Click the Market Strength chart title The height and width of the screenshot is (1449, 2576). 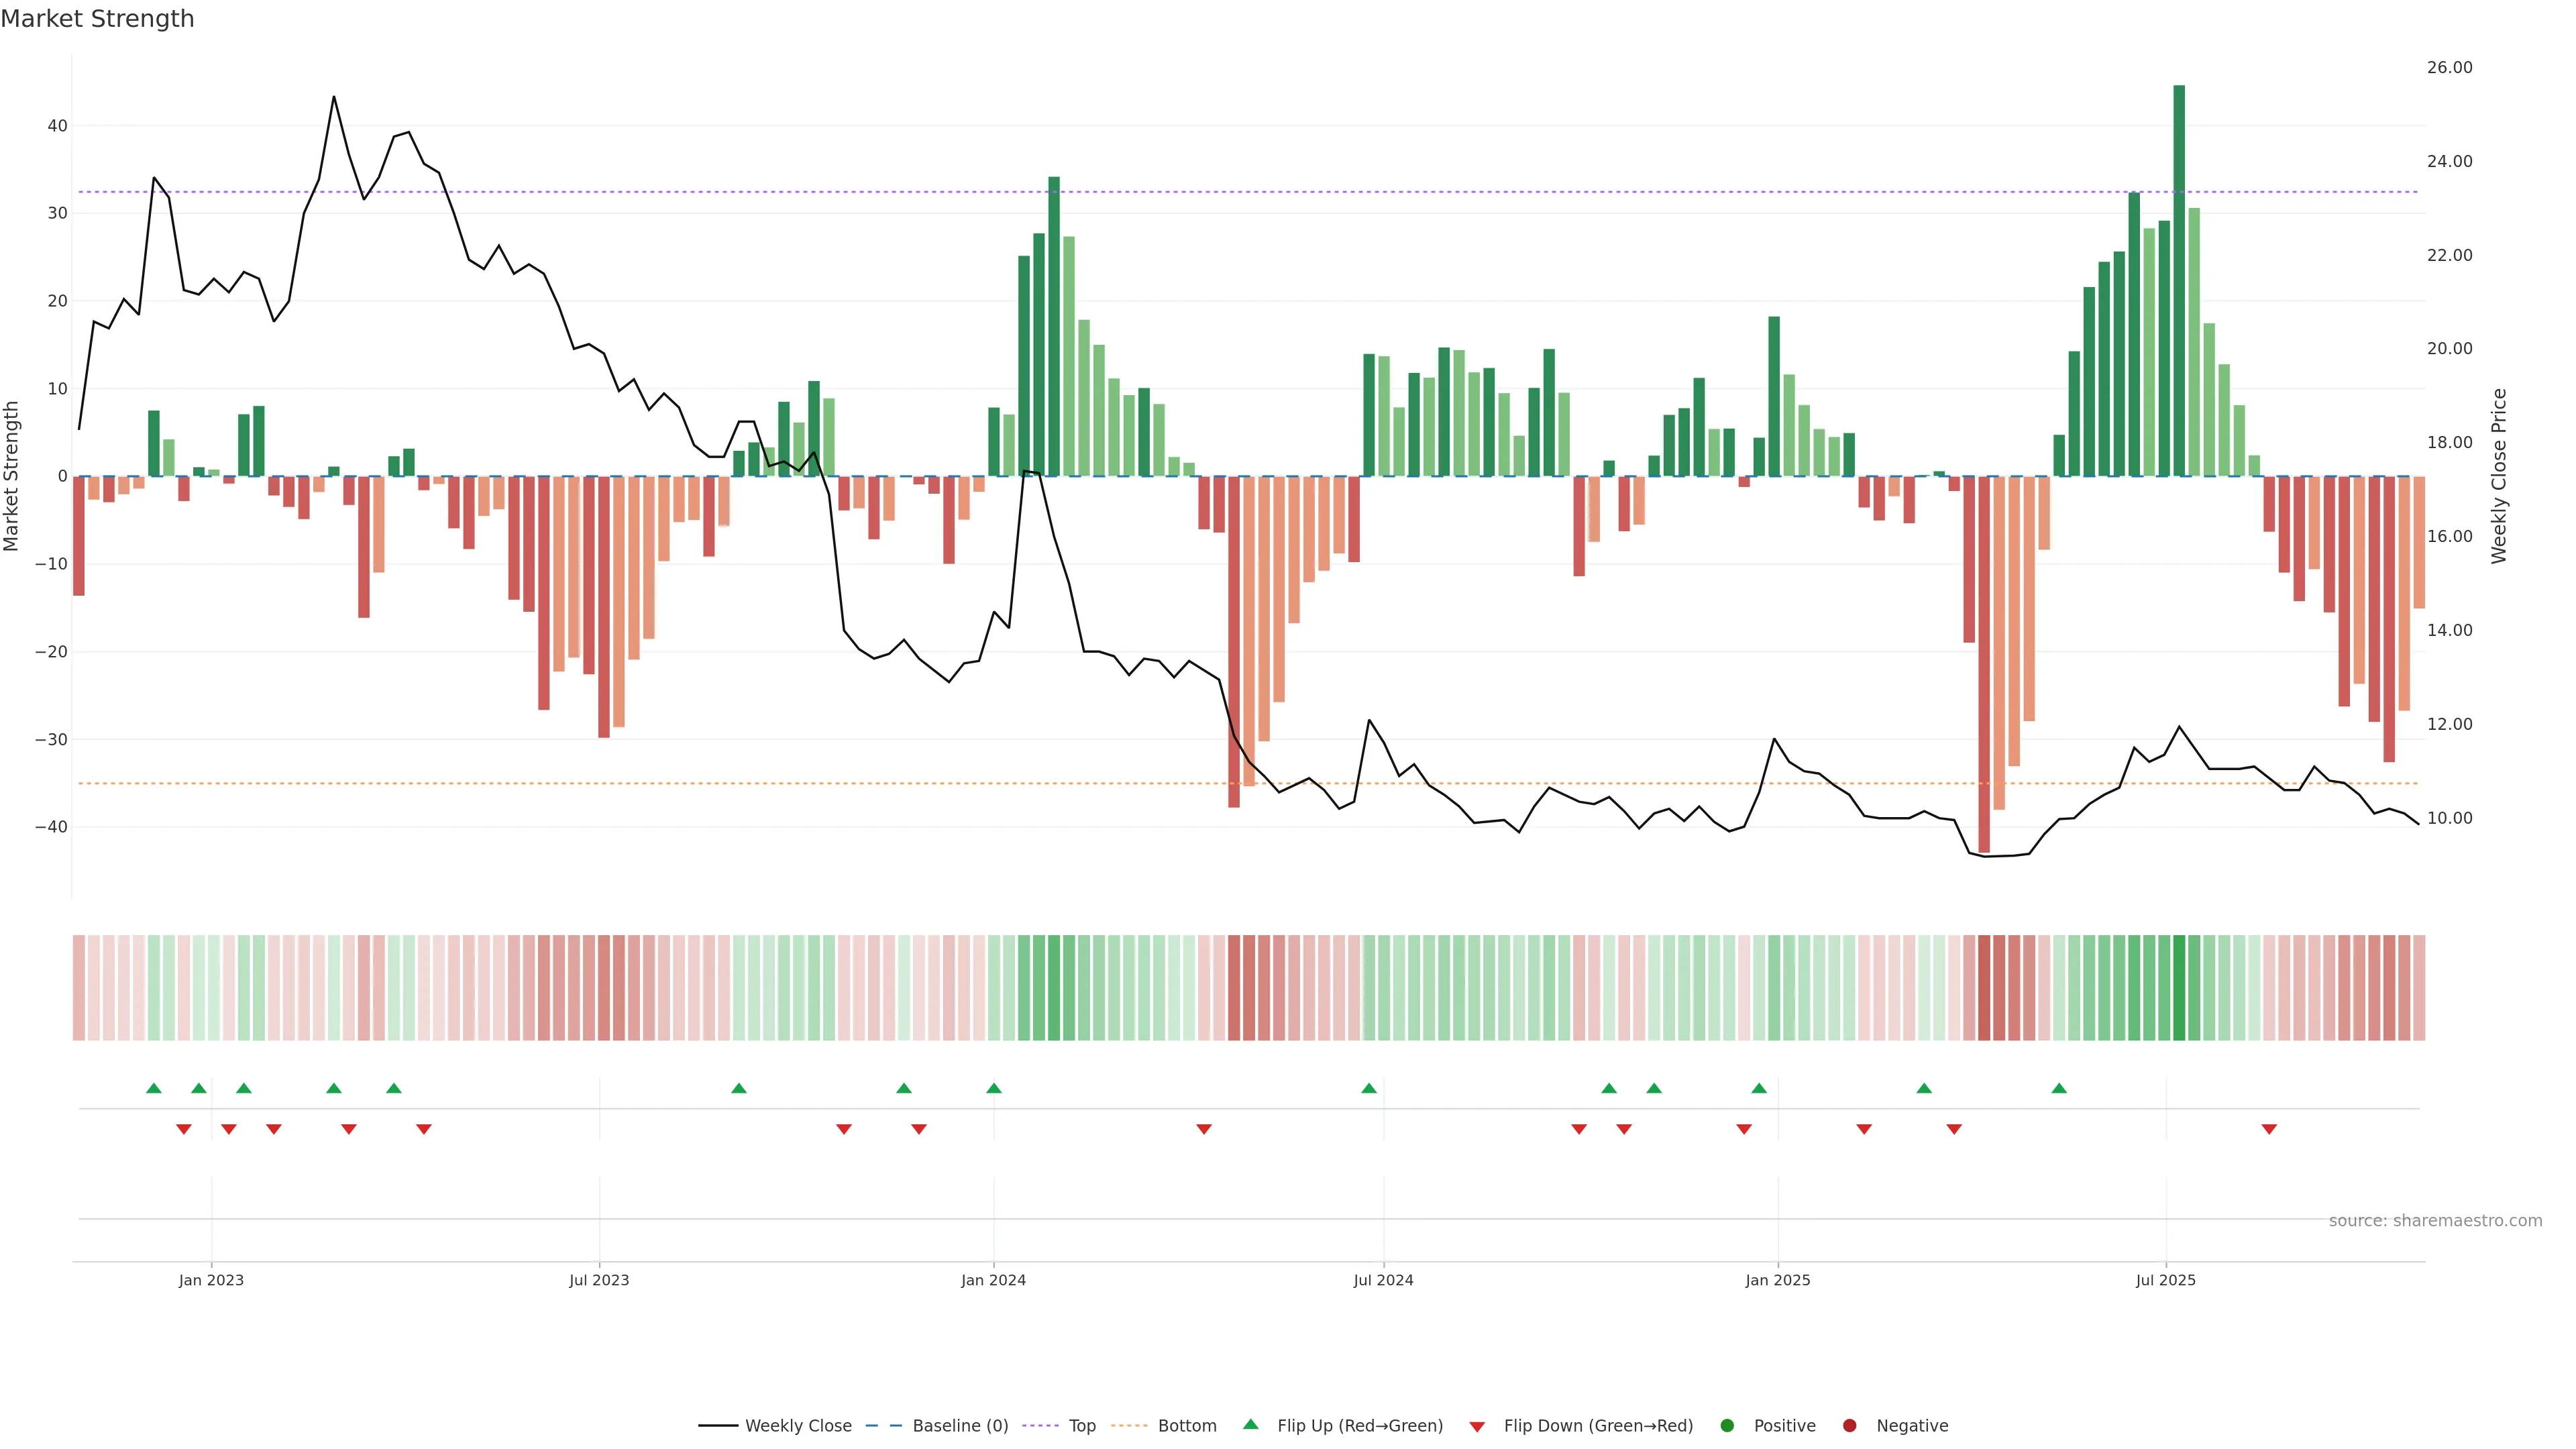[97, 19]
